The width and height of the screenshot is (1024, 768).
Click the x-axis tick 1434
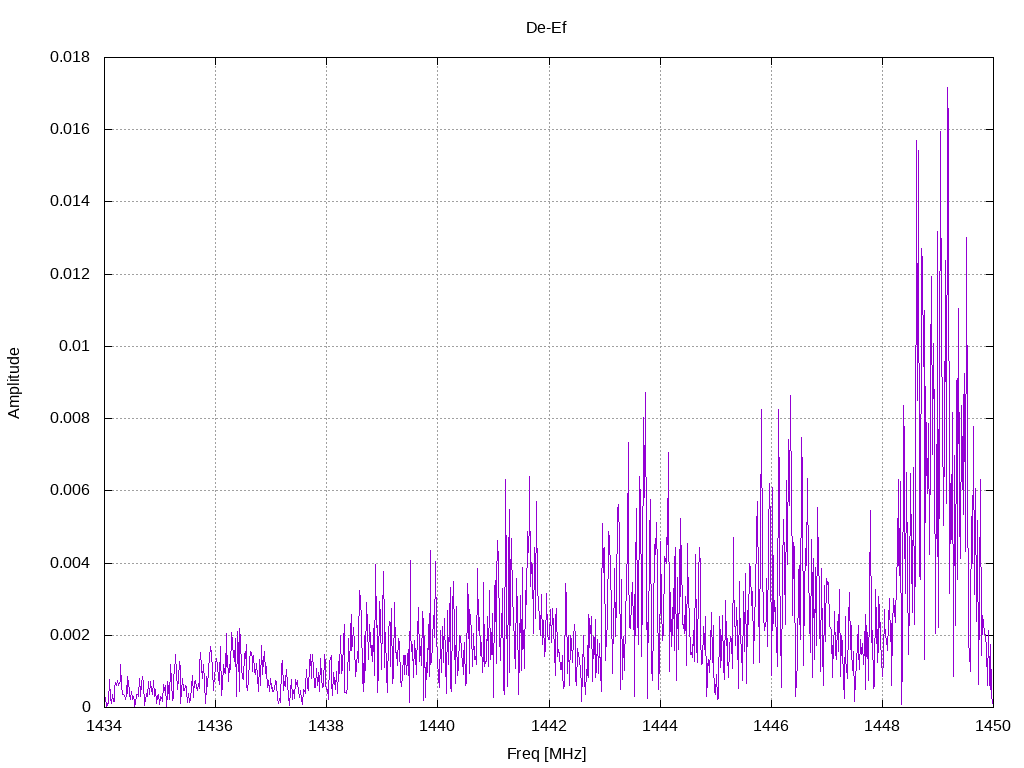(x=104, y=726)
